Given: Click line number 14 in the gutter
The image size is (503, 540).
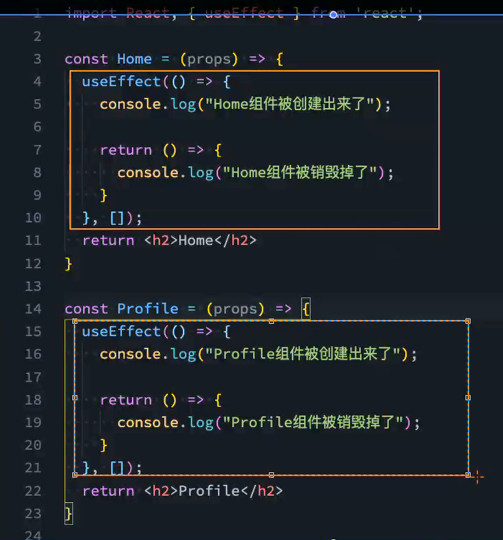Looking at the screenshot, I should [x=33, y=309].
